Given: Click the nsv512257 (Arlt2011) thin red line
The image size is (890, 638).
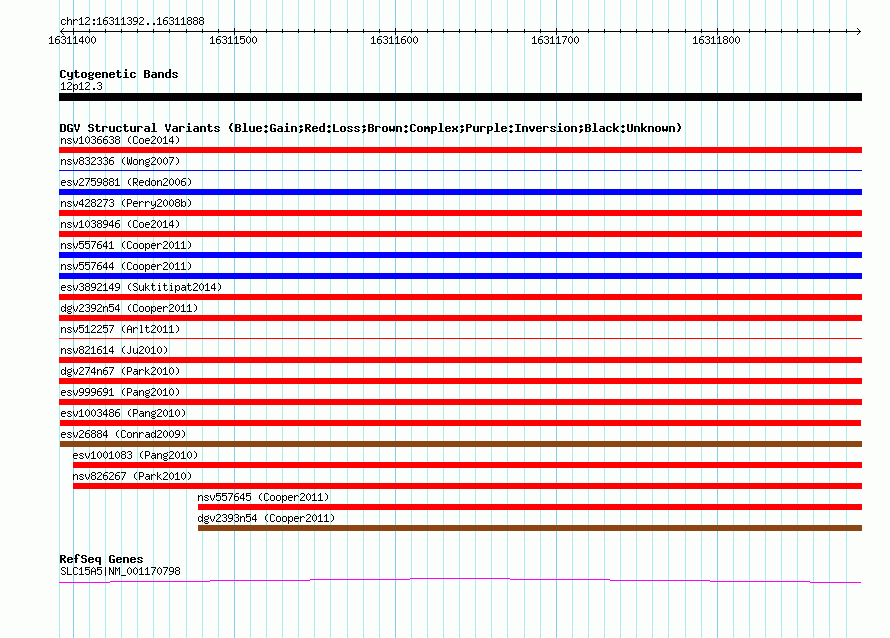Looking at the screenshot, I should (460, 338).
